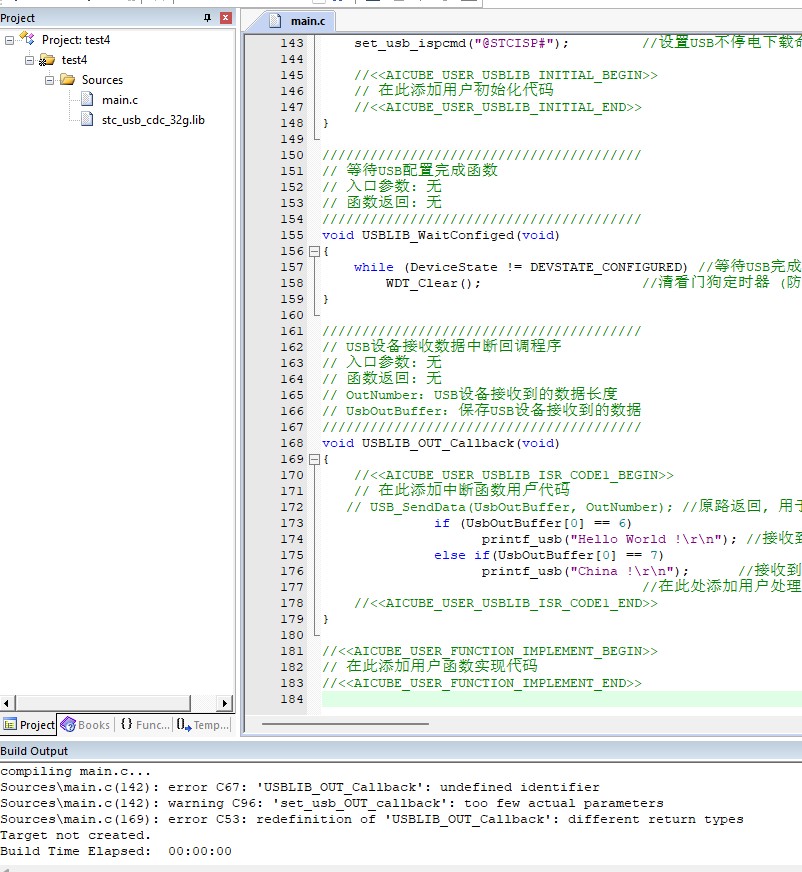The image size is (802, 872).
Task: Collapse the Project: test4 tree node
Action: (x=9, y=40)
